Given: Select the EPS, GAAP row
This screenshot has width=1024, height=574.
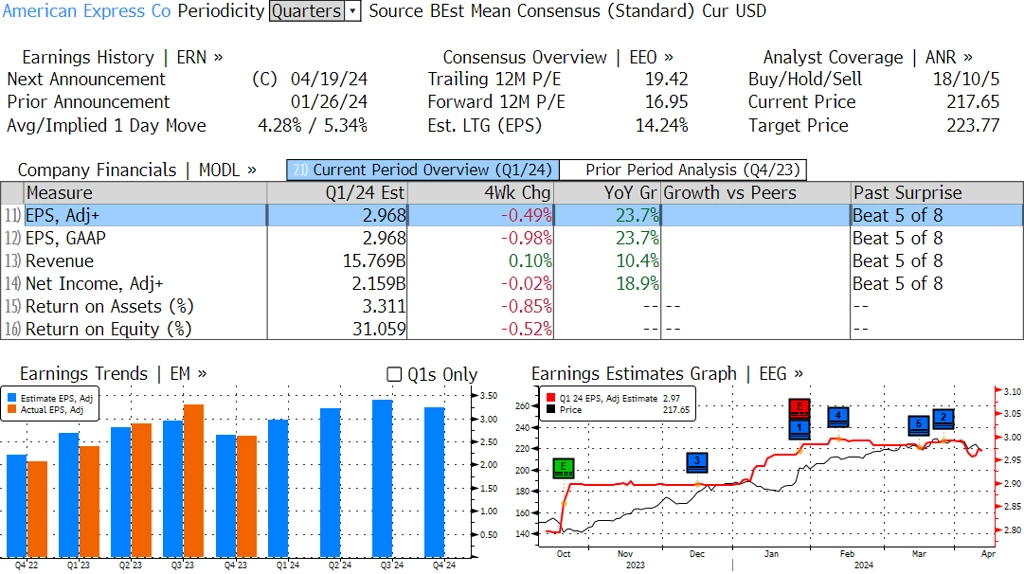Looking at the screenshot, I should point(512,238).
